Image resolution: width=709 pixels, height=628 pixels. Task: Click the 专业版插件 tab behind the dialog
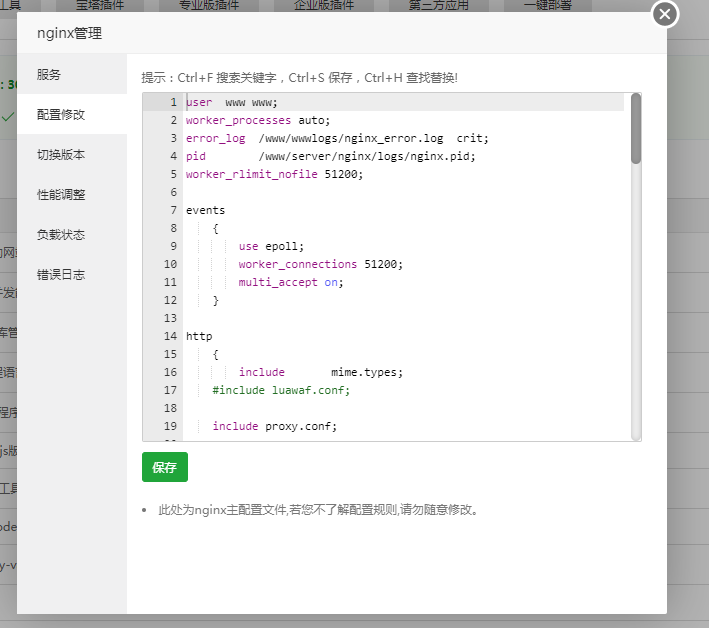pyautogui.click(x=209, y=5)
